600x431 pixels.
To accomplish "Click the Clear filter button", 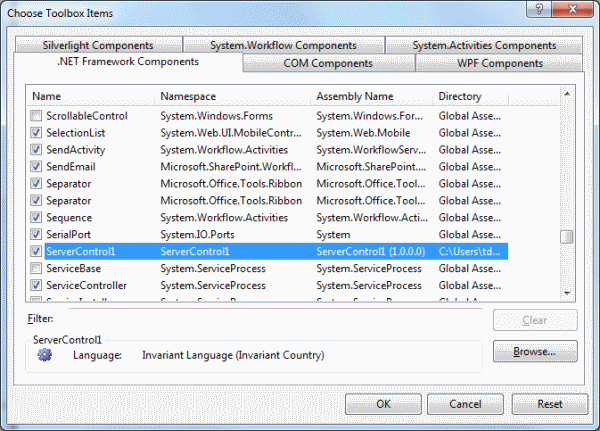I will click(535, 320).
